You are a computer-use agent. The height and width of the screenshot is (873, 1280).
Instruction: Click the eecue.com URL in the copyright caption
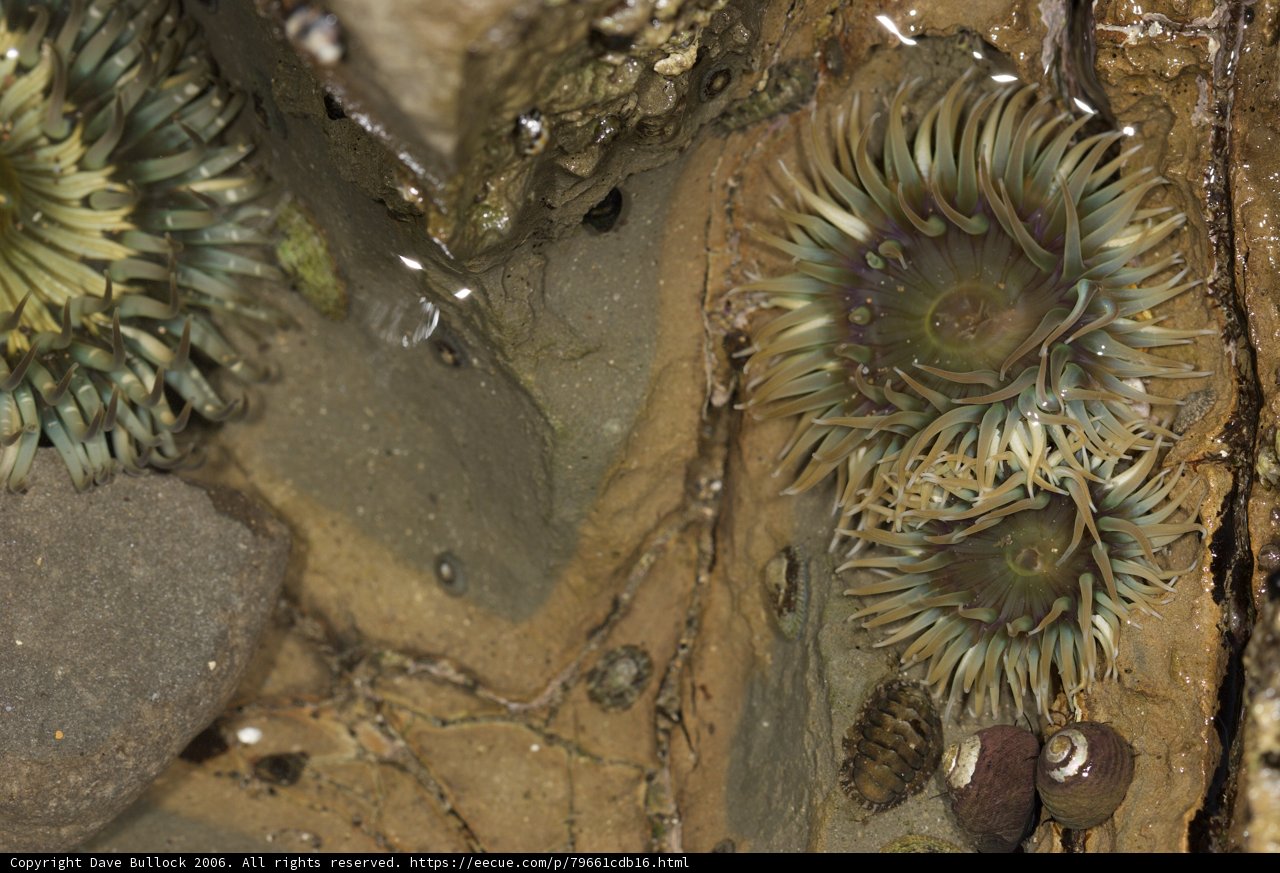point(548,862)
